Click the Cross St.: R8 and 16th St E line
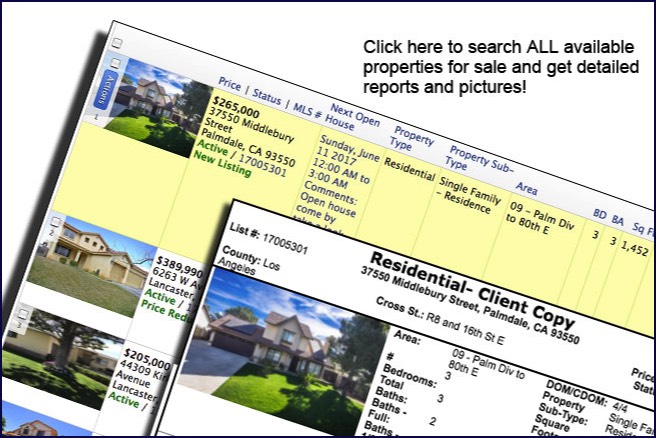This screenshot has height=438, width=656. click(440, 320)
